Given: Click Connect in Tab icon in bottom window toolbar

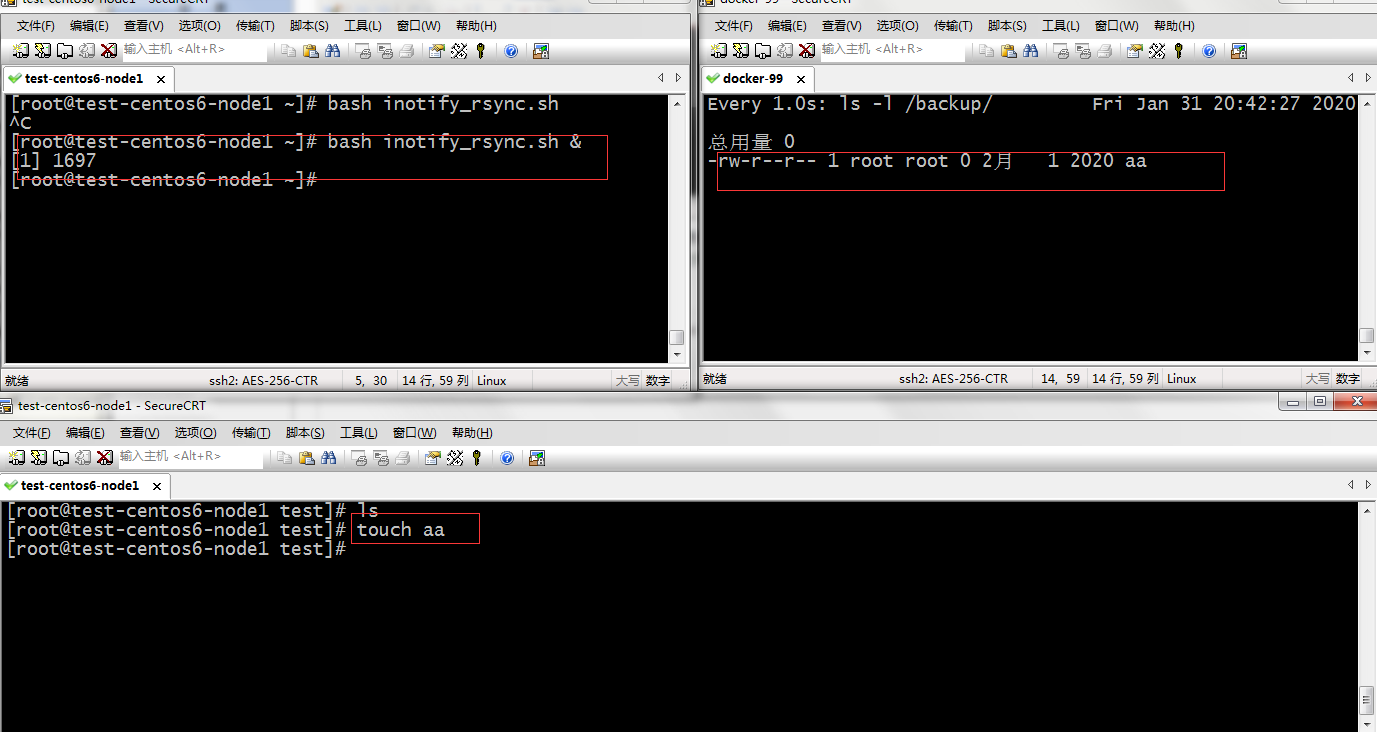Looking at the screenshot, I should pos(59,458).
